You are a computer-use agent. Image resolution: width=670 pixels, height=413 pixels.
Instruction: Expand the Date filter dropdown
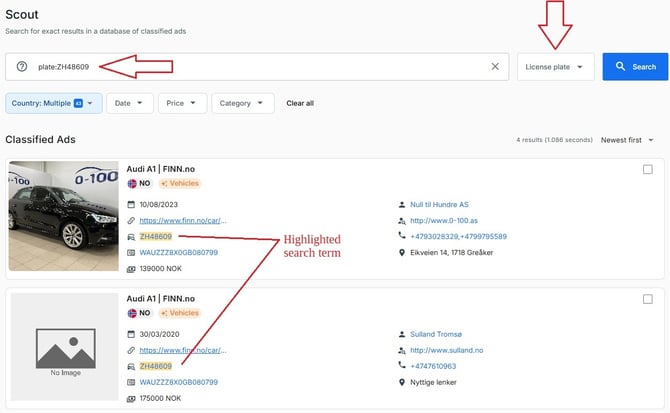point(129,103)
